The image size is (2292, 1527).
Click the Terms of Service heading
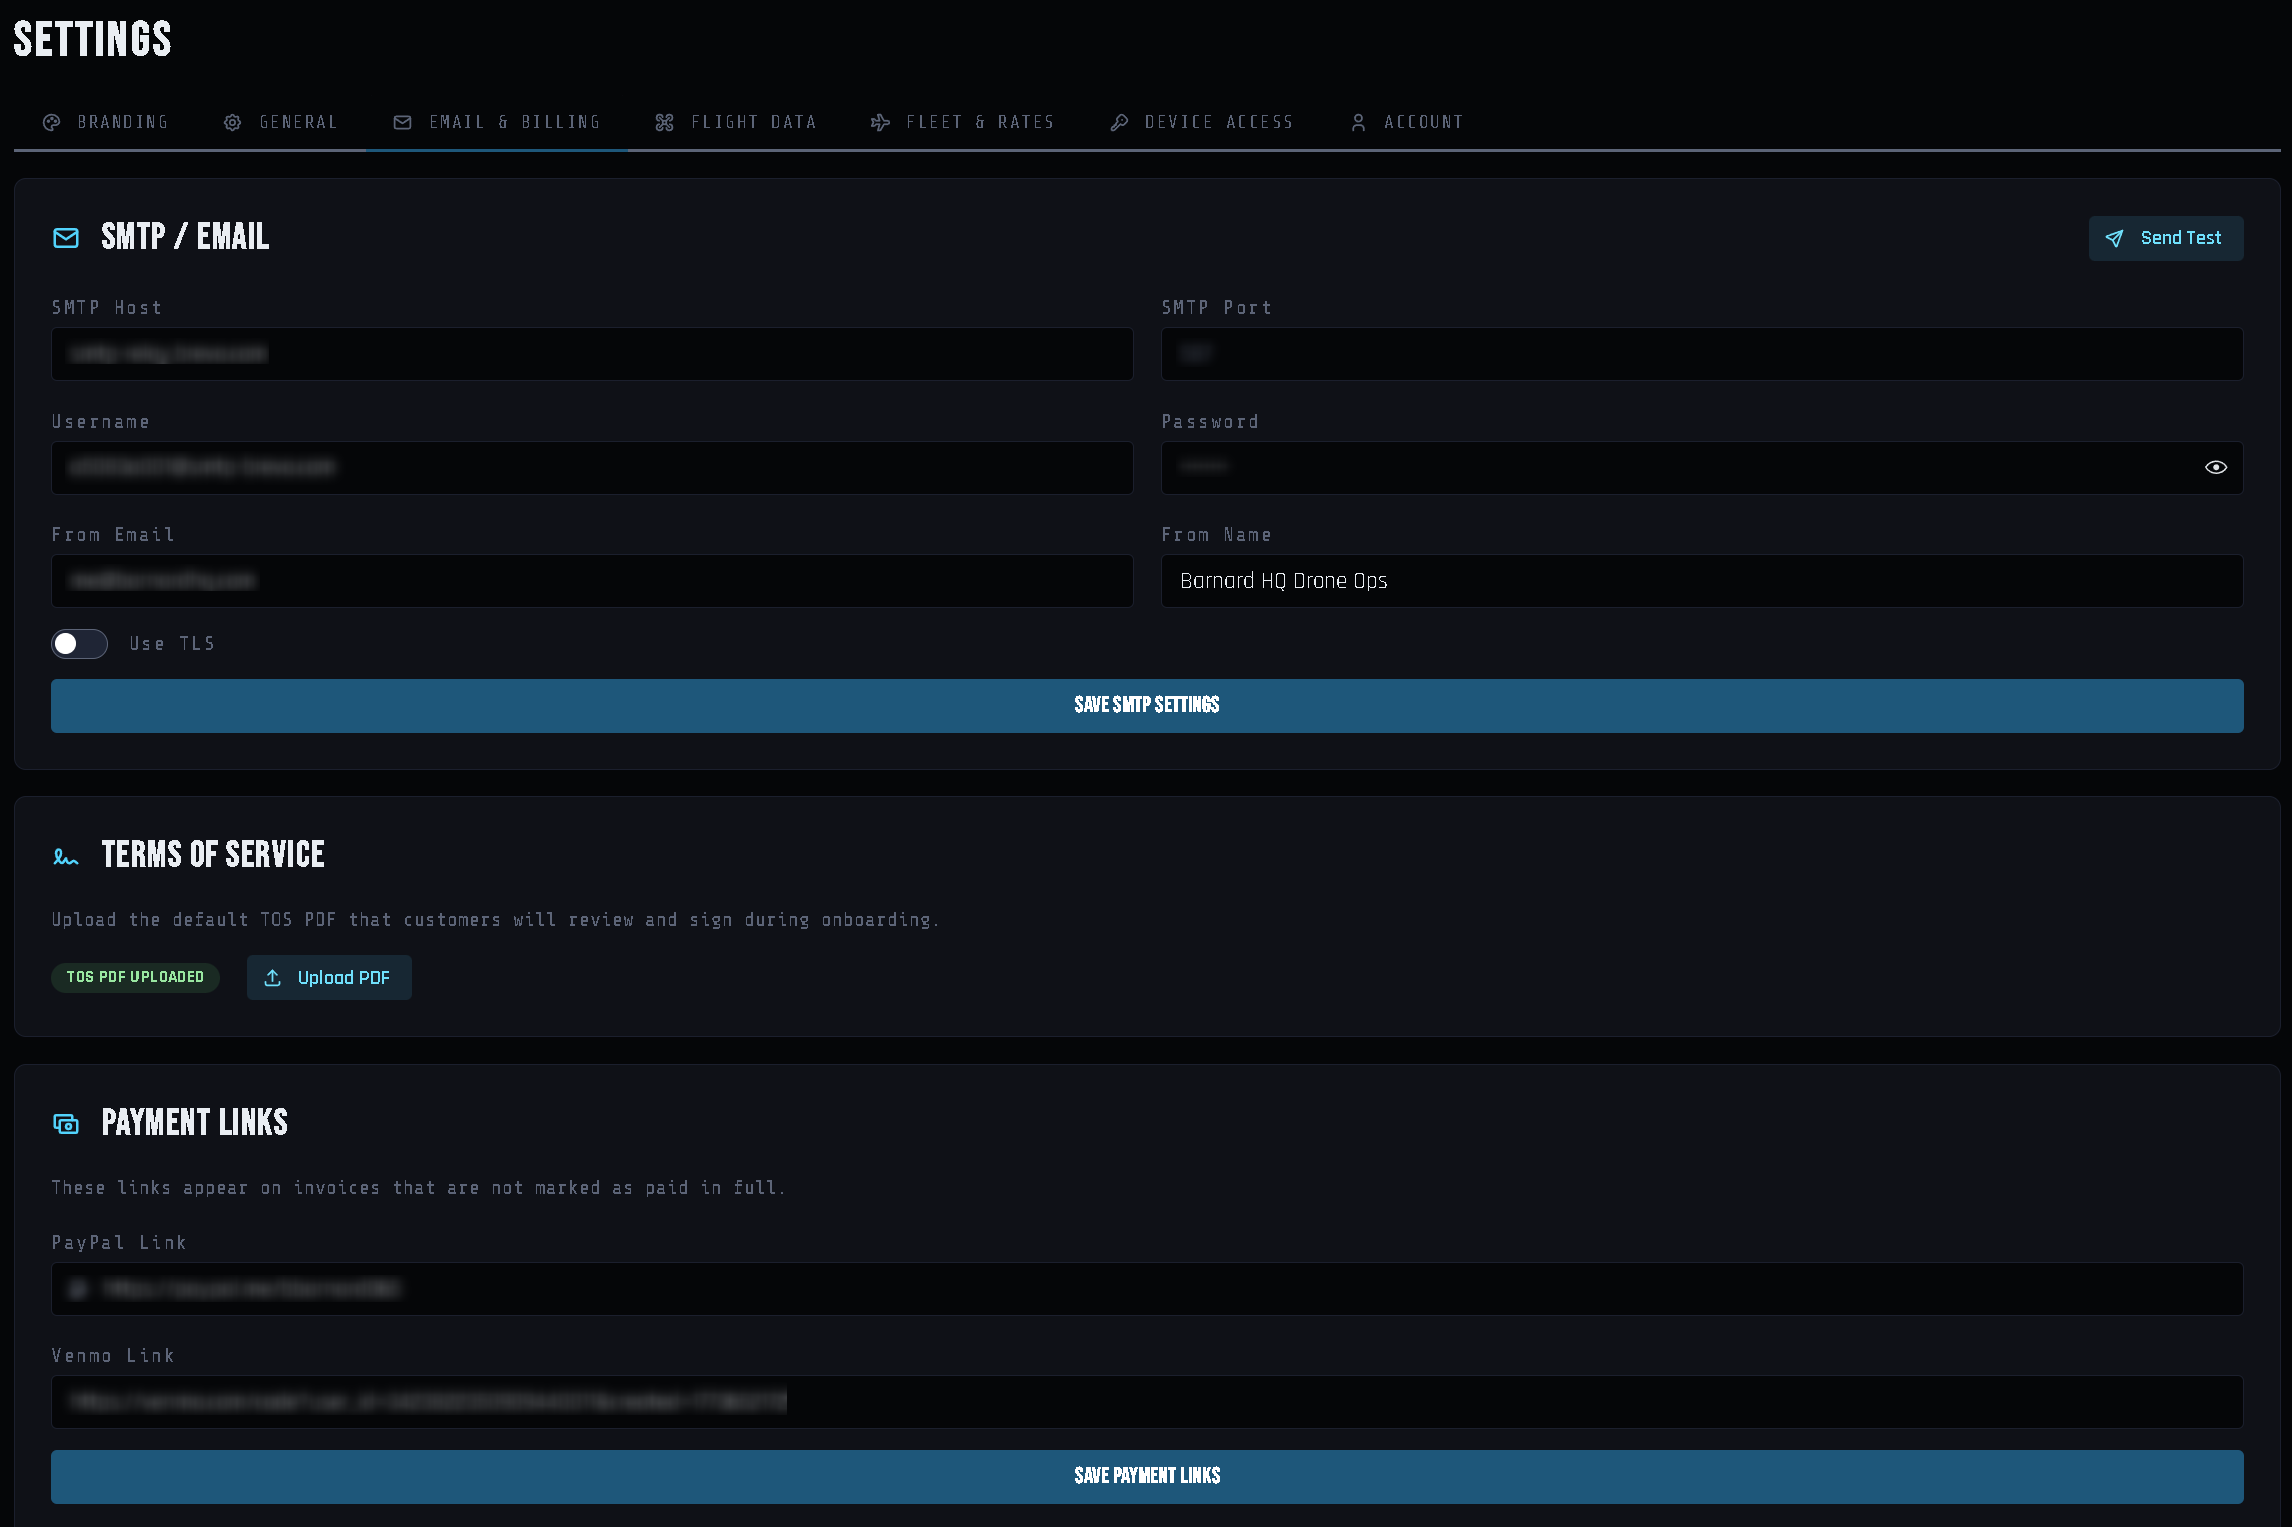pos(213,855)
